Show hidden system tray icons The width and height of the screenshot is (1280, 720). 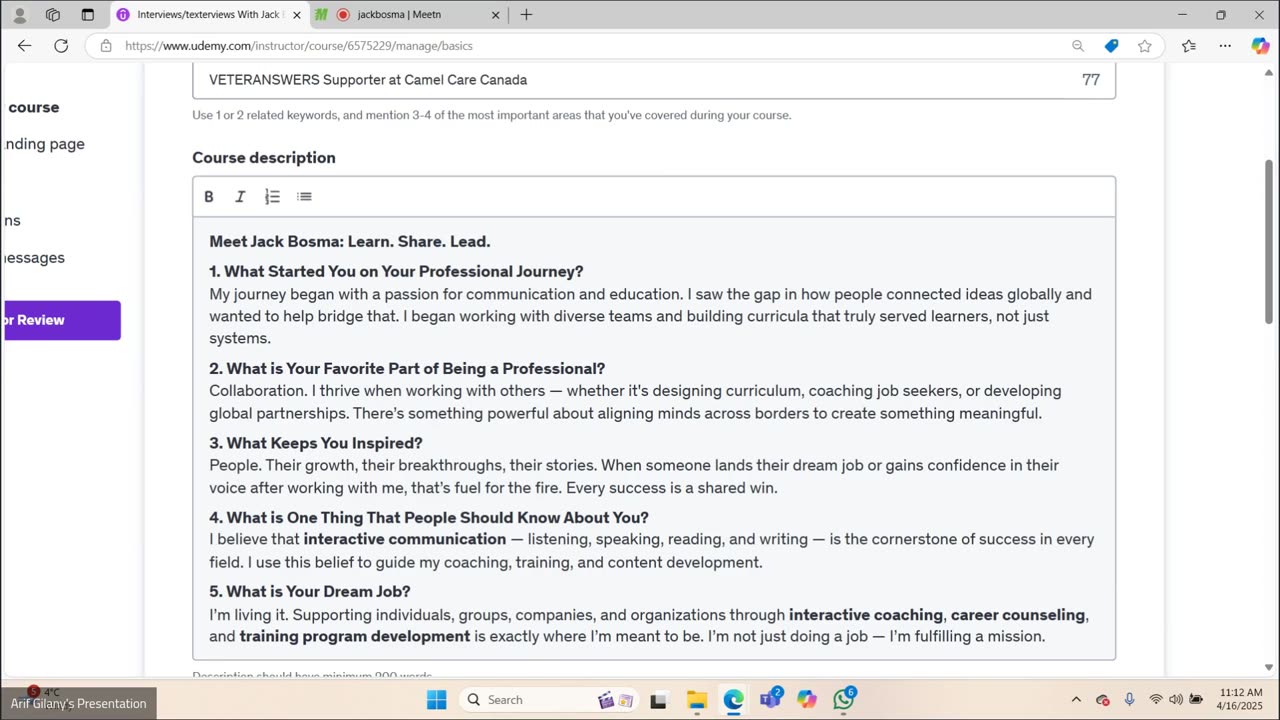pos(1076,700)
